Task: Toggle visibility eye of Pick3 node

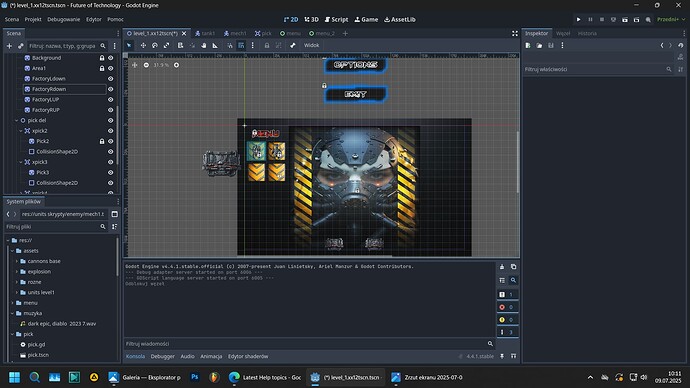Action: 110,172
